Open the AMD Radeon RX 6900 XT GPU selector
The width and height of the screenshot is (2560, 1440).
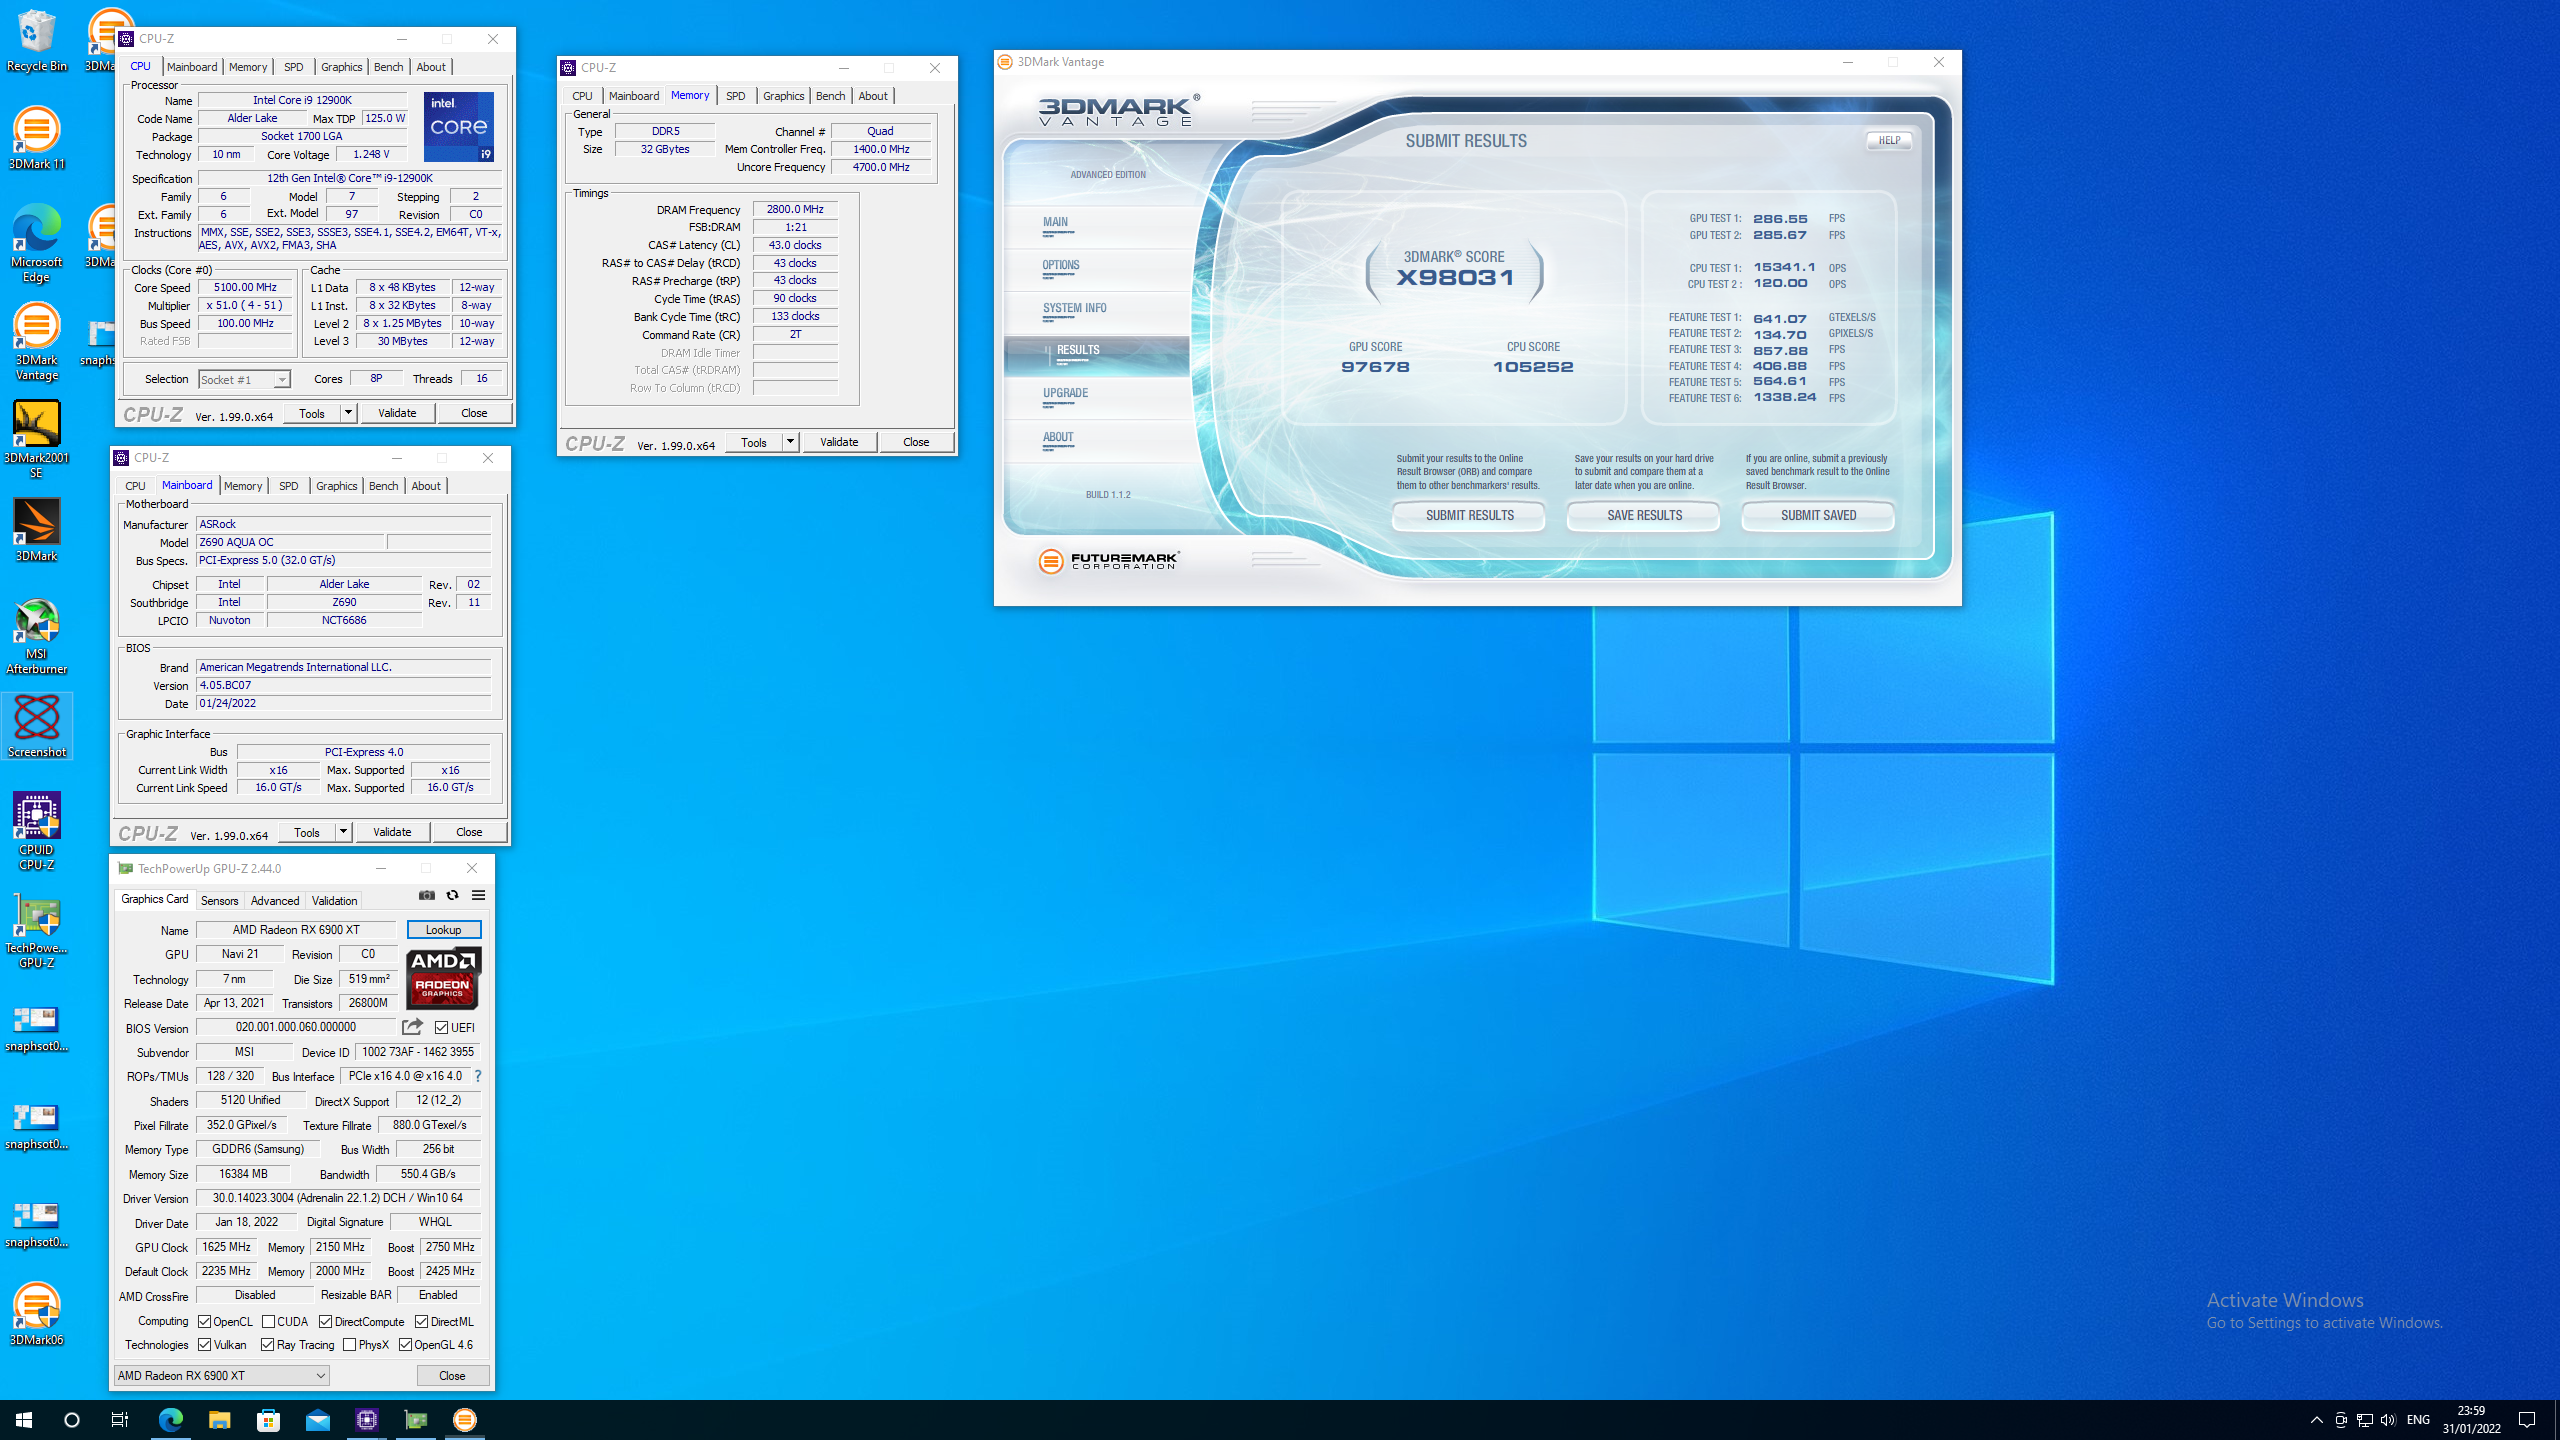tap(221, 1375)
